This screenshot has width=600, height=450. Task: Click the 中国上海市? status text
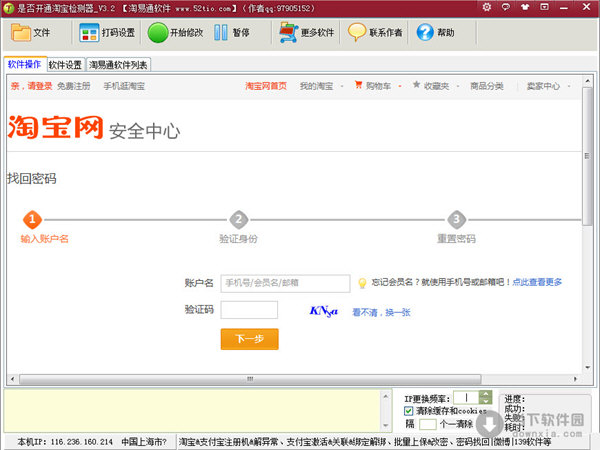point(144,442)
